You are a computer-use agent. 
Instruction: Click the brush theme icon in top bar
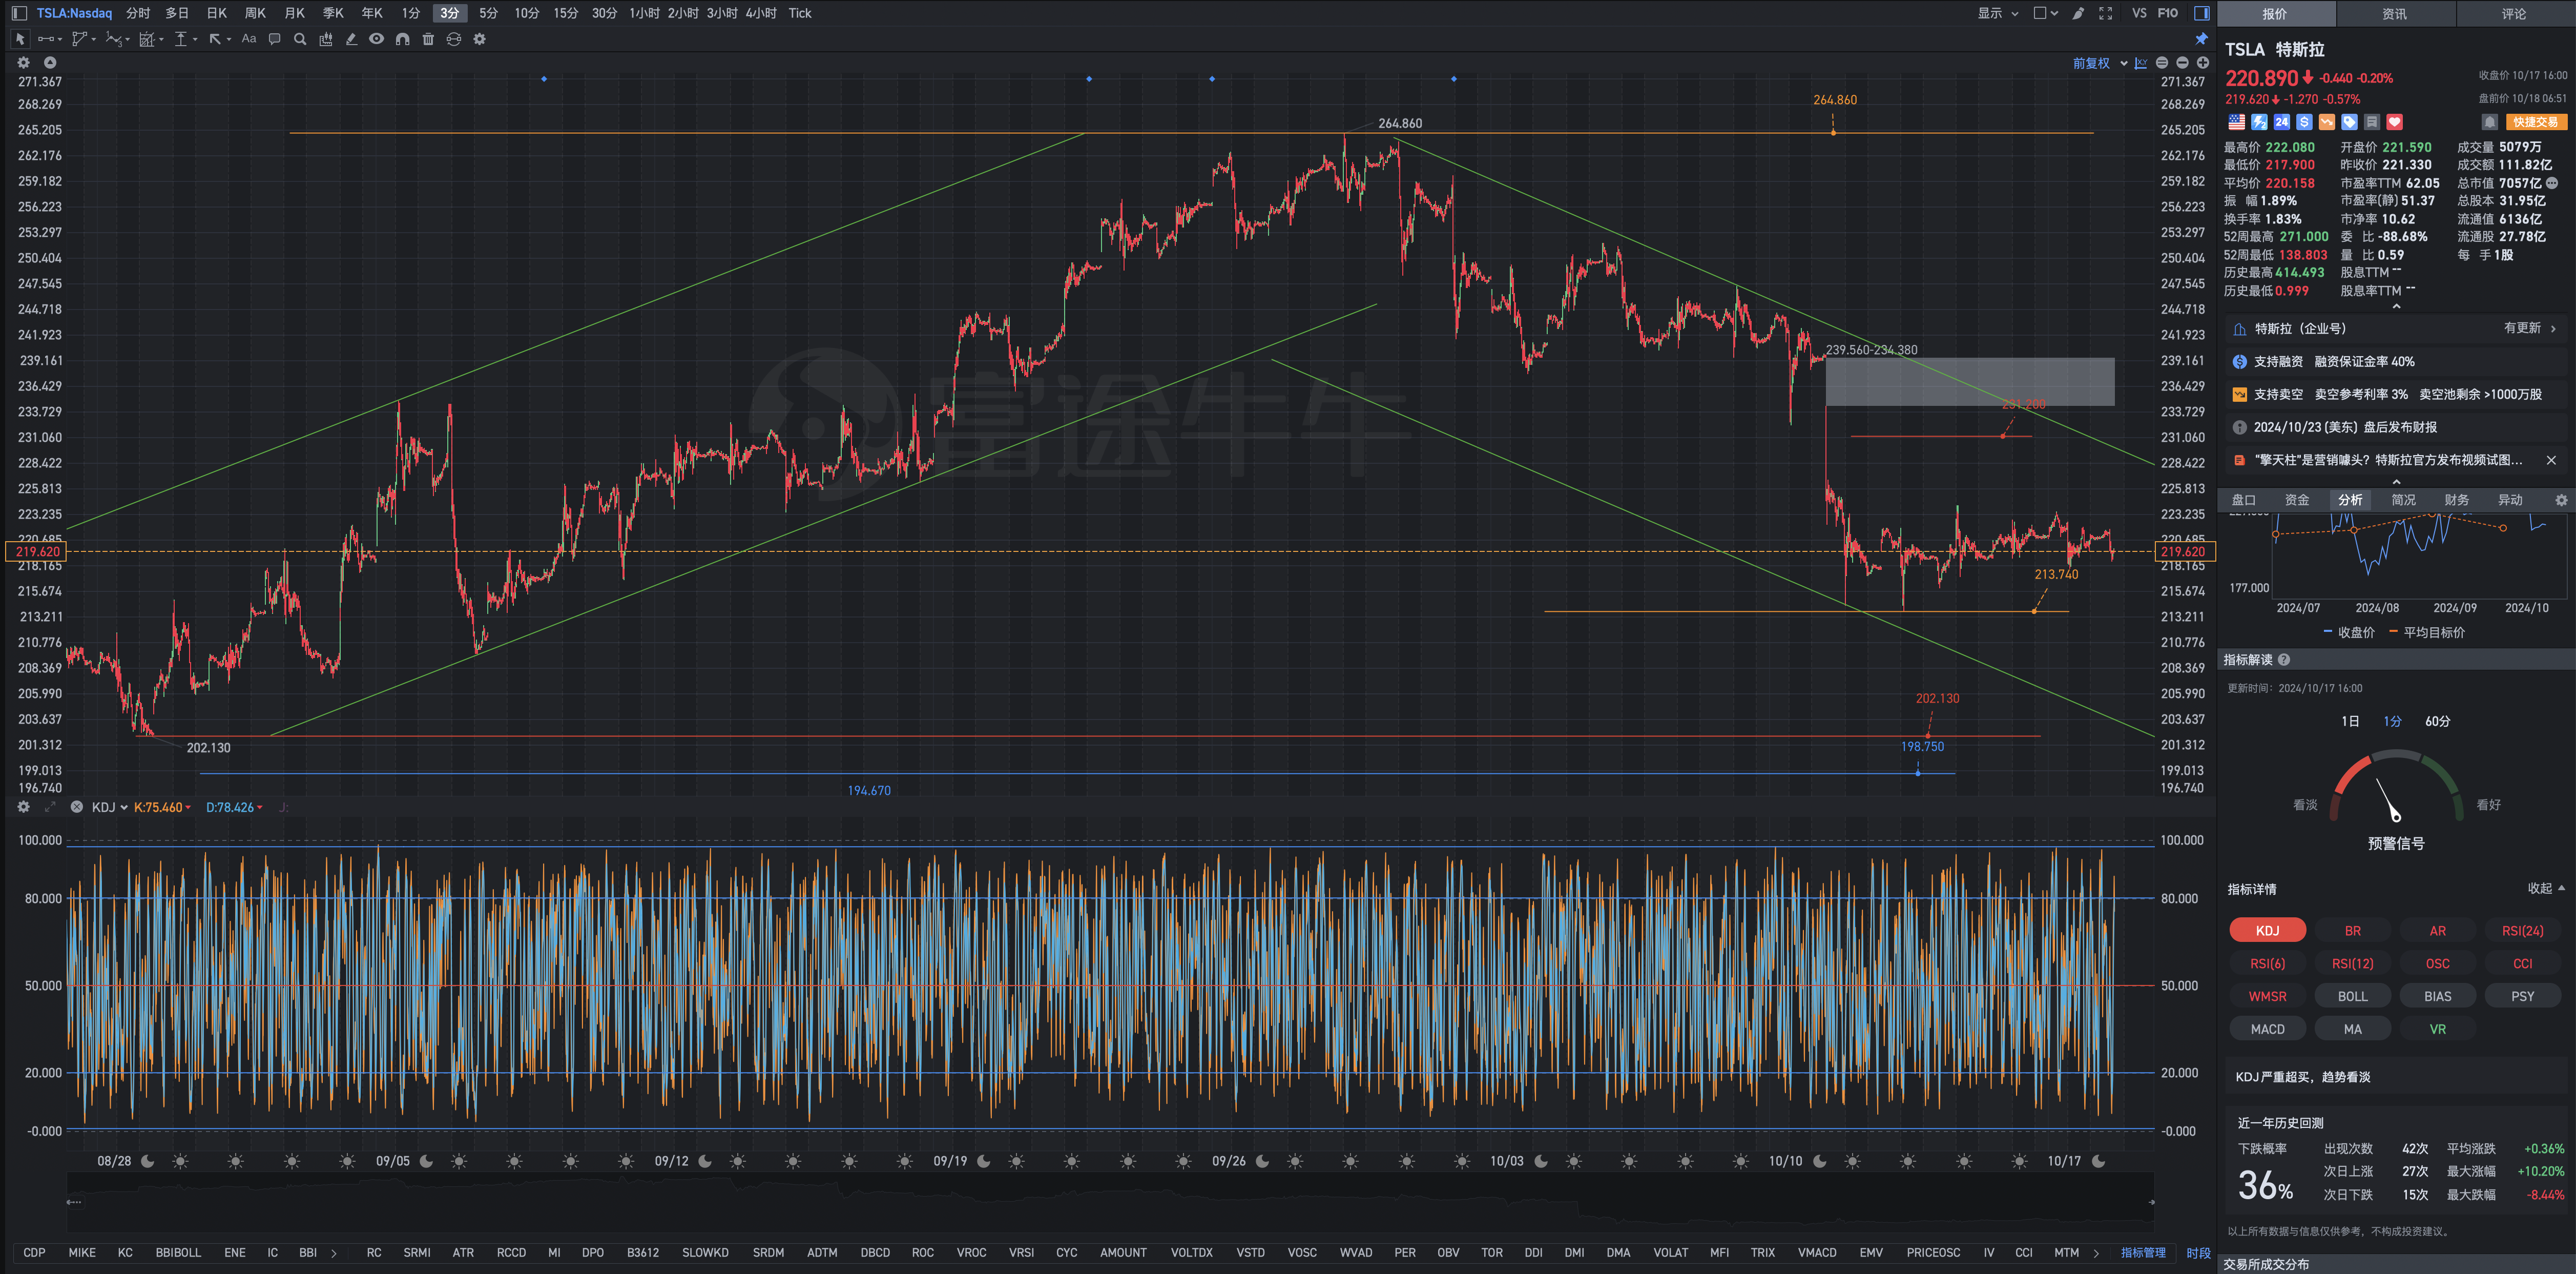pos(2078,13)
